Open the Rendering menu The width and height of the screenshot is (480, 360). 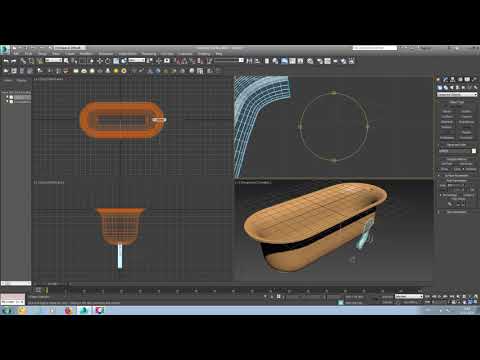(149, 53)
